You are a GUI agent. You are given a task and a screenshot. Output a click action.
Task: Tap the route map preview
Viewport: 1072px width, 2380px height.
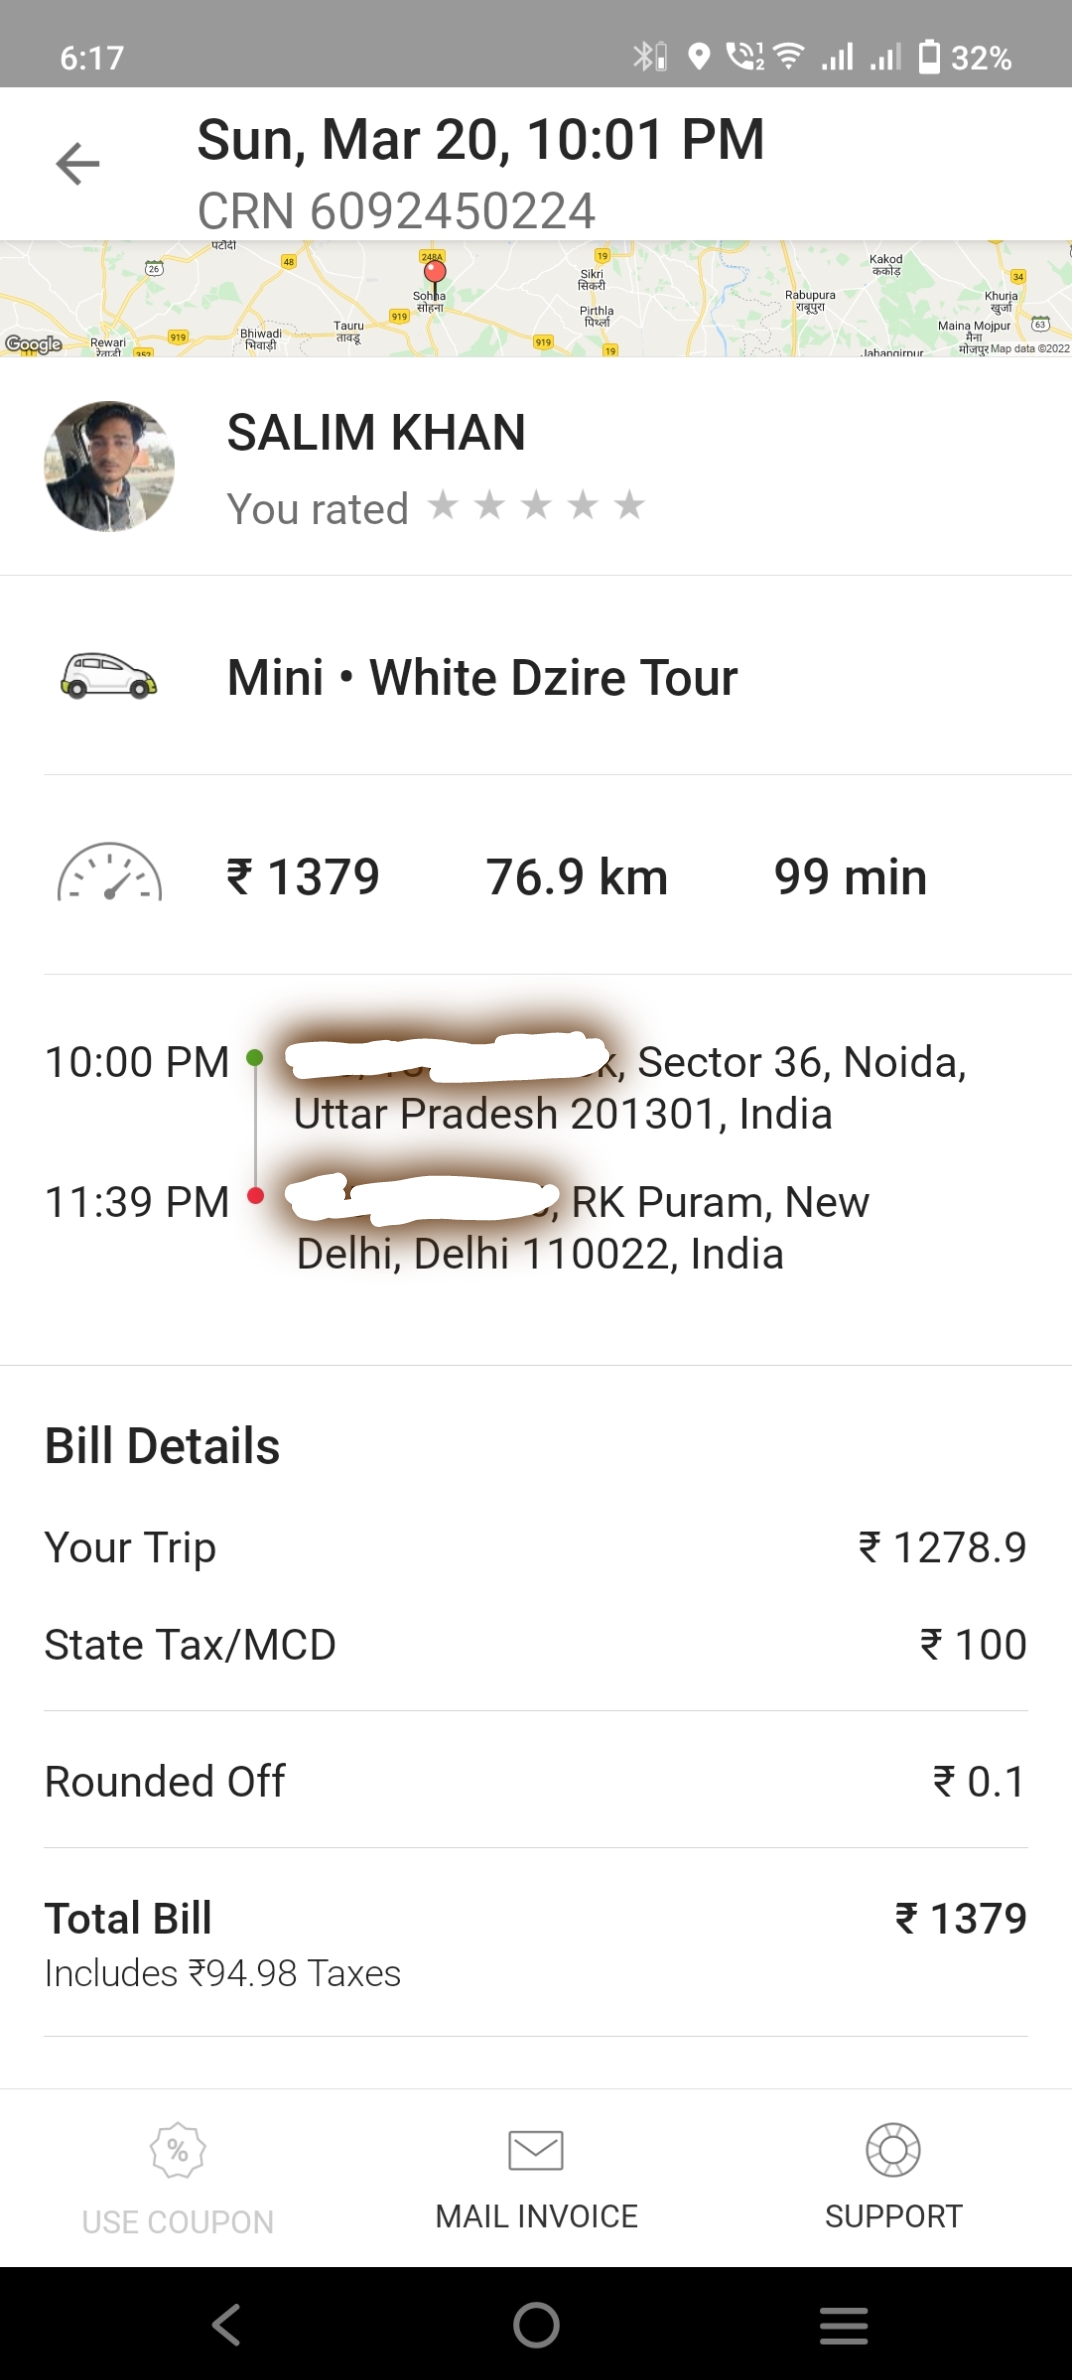(700, 300)
